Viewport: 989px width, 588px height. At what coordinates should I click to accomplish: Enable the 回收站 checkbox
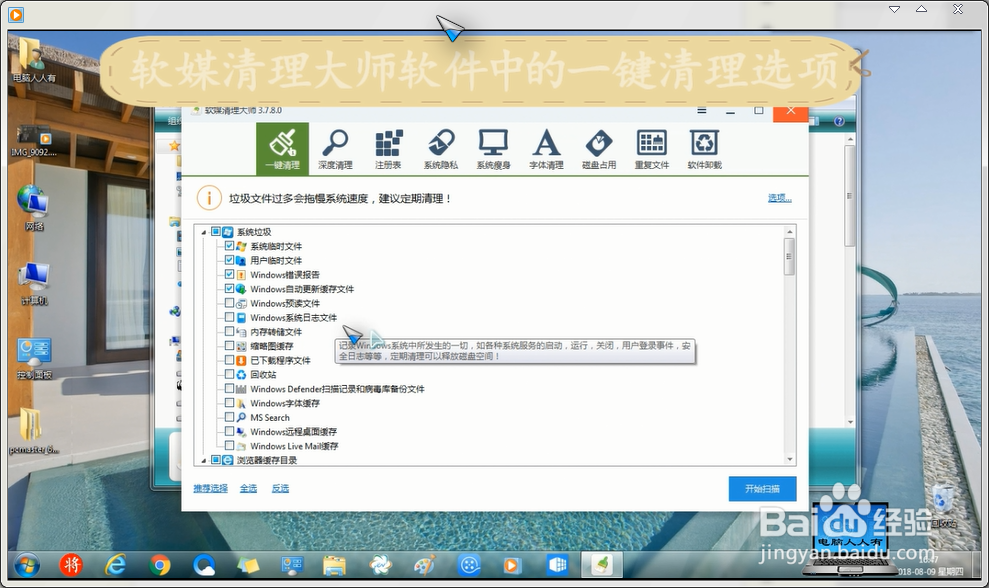tap(230, 374)
